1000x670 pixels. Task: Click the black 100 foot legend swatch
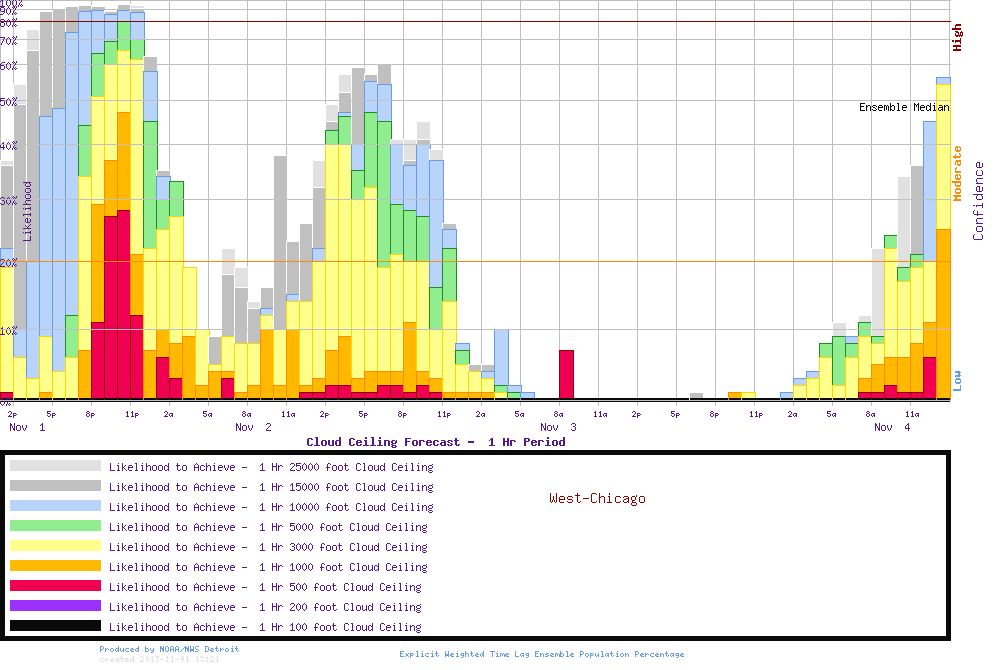click(55, 626)
